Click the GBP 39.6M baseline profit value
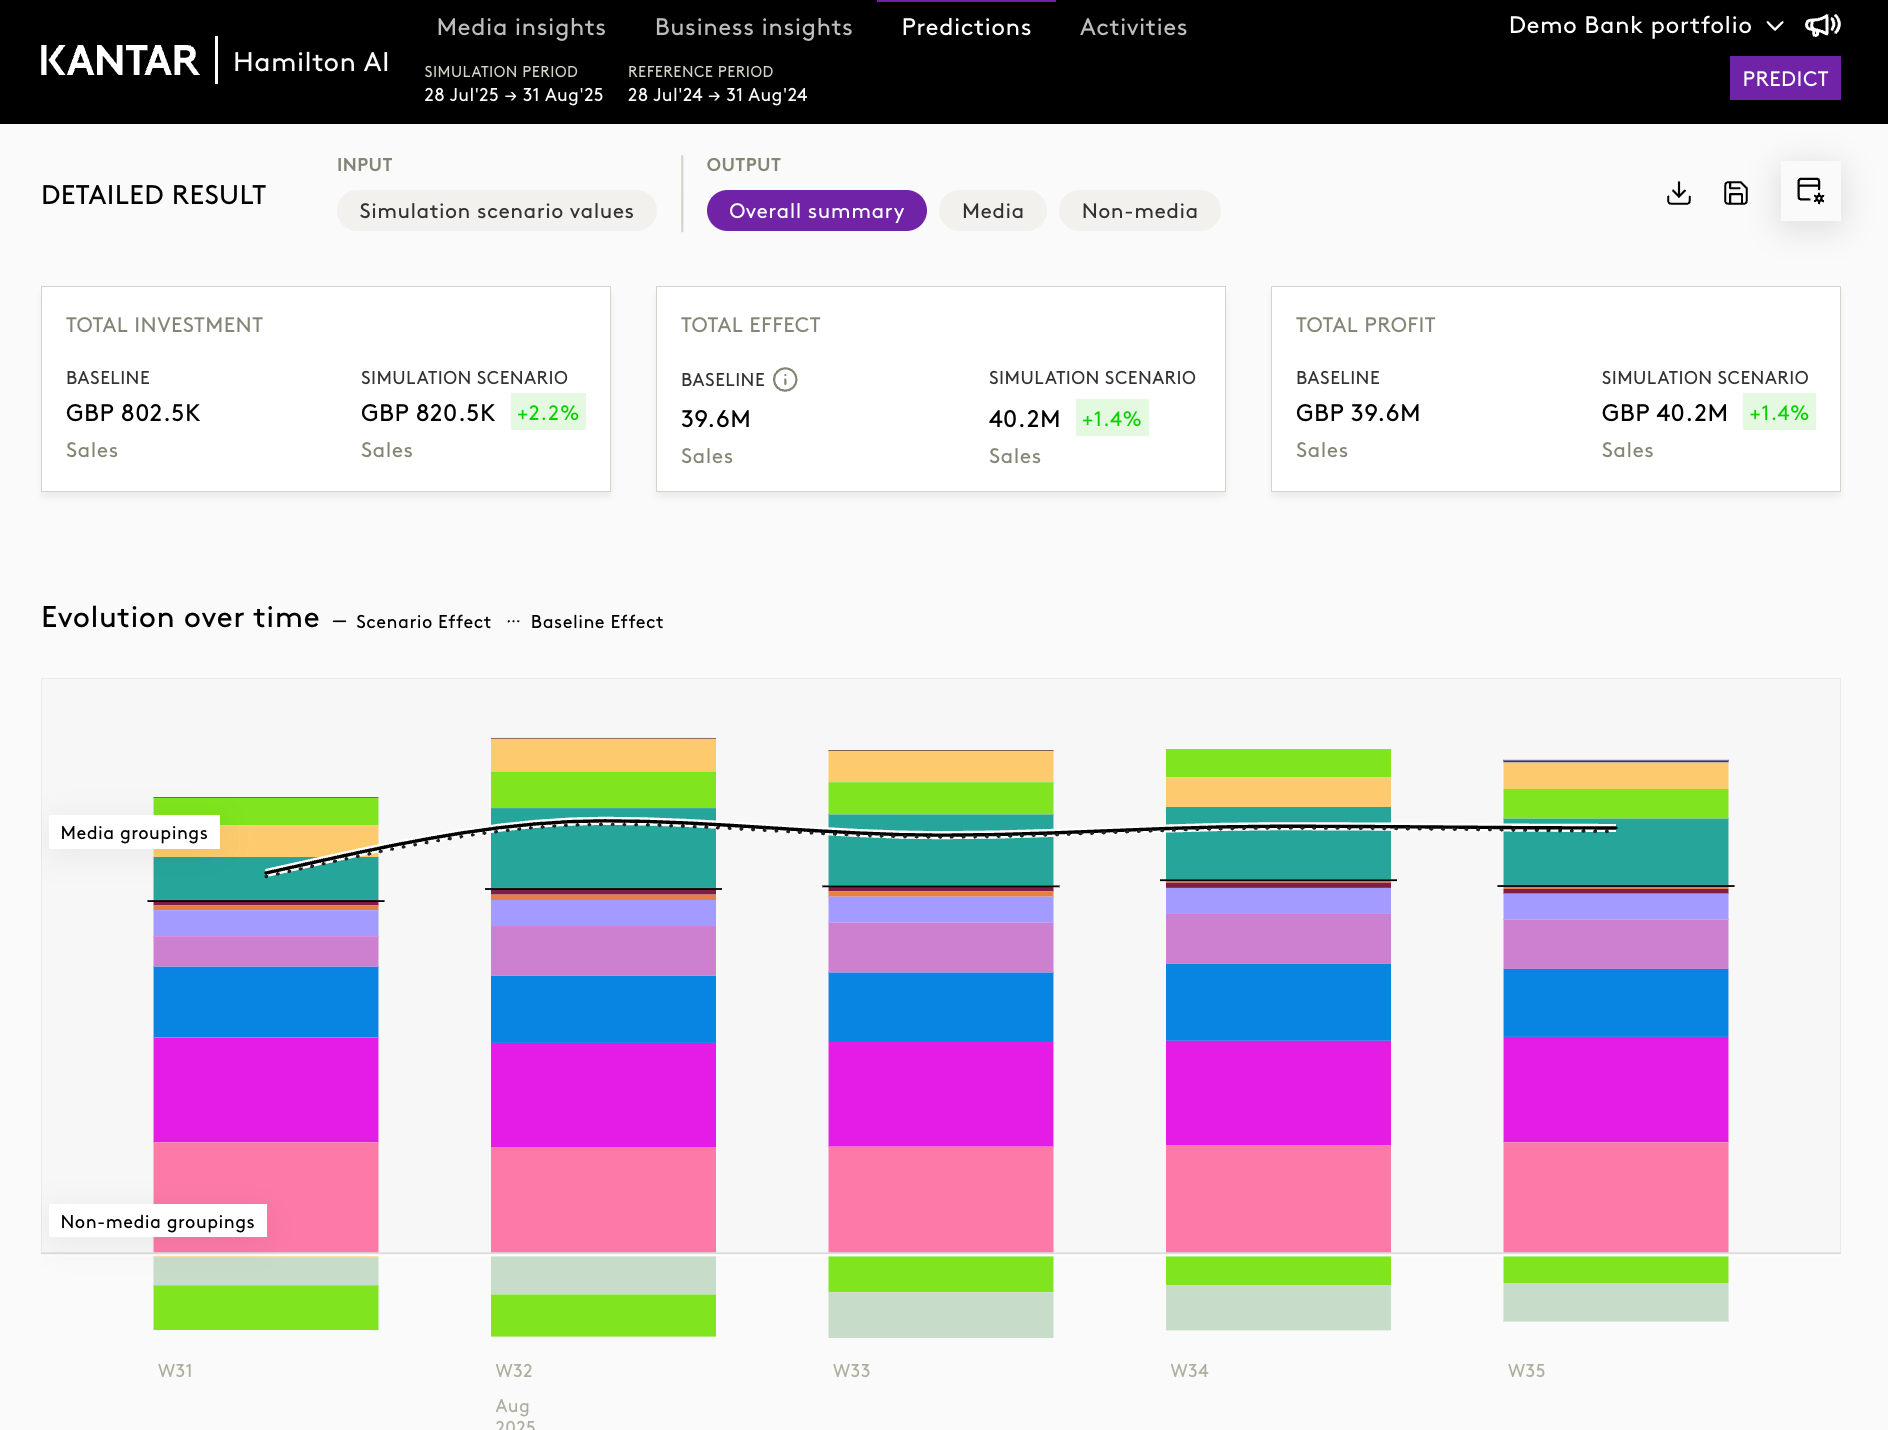 point(1358,413)
